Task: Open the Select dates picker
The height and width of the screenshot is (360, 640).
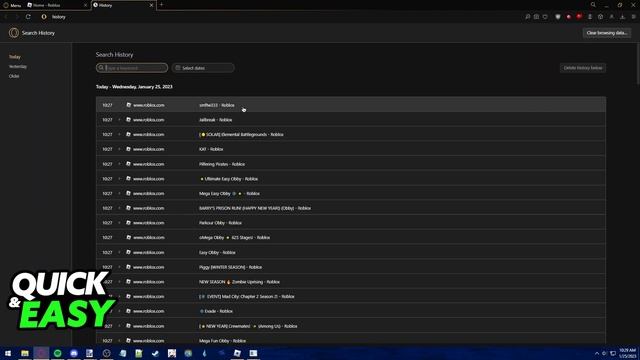Action: 203,68
